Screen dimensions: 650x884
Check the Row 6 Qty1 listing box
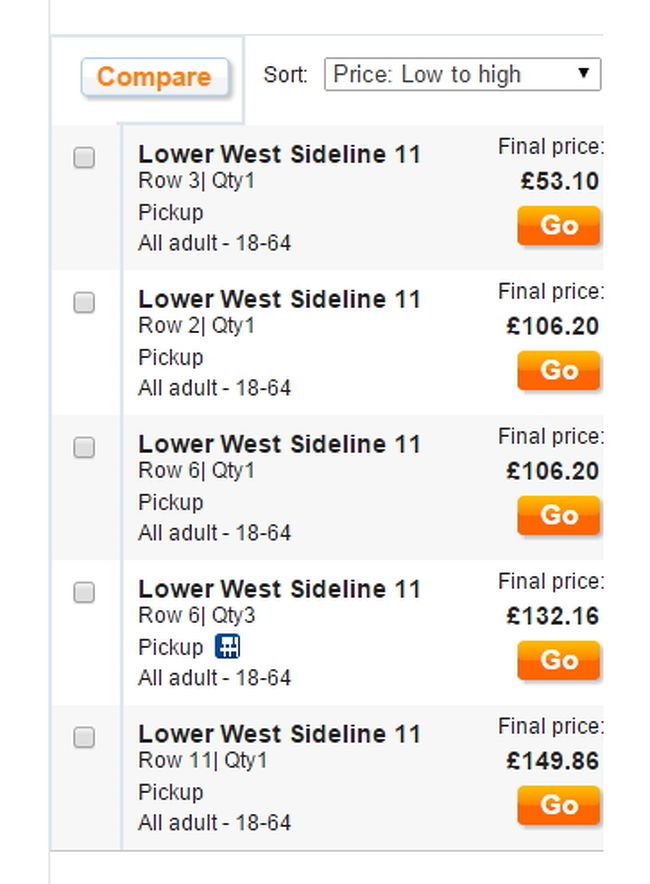pyautogui.click(x=84, y=447)
